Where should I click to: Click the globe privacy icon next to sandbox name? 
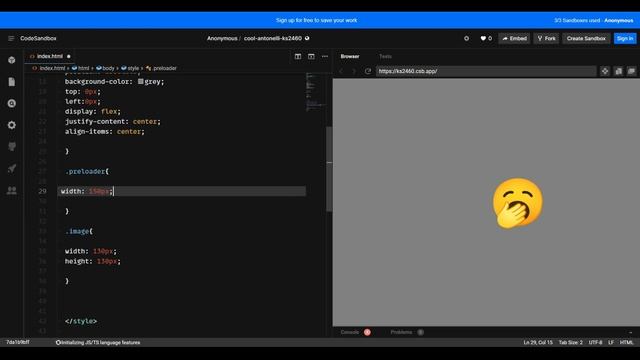pos(307,38)
